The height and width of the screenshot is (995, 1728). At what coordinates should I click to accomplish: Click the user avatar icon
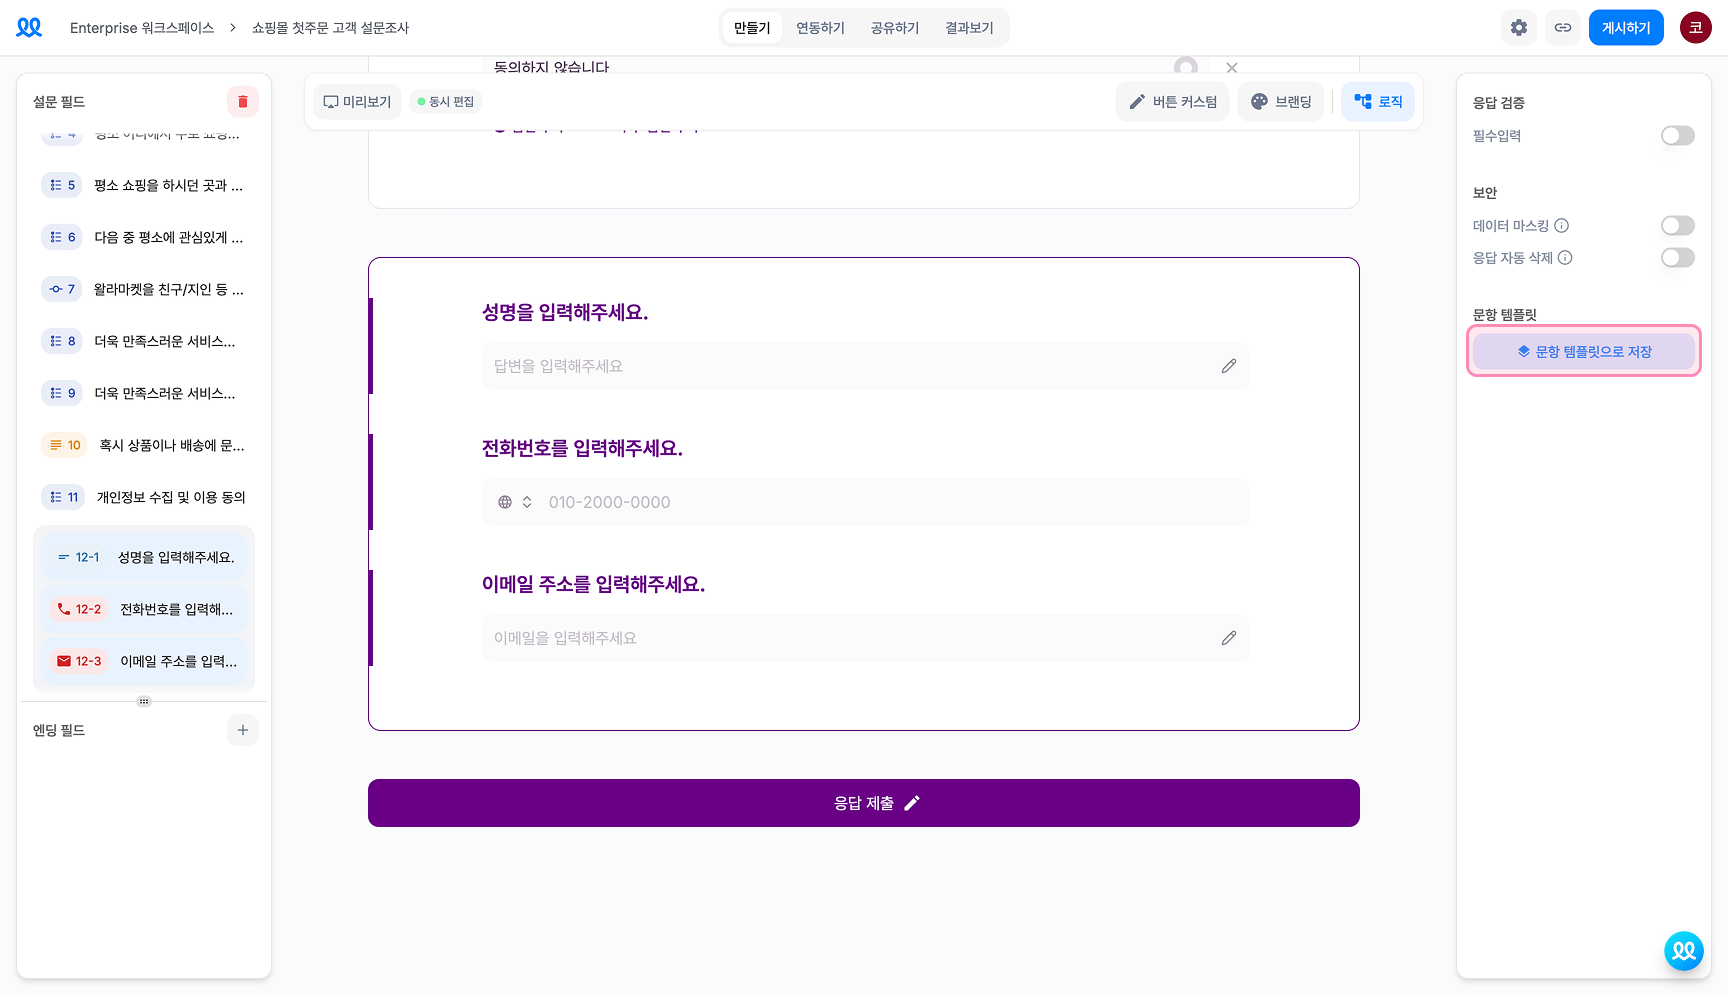[1696, 28]
